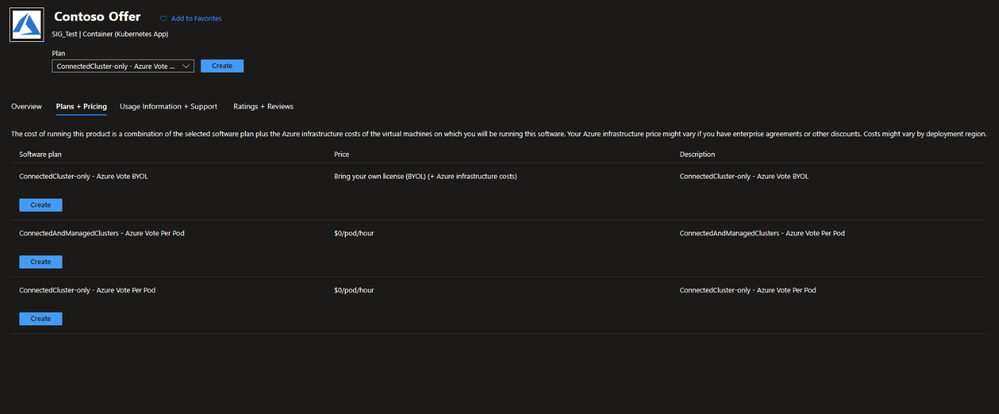This screenshot has height=414, width=999.
Task: Create the ConnectedAndManagedClusters Azure Vote Per Pod plan
Action: coord(41,262)
